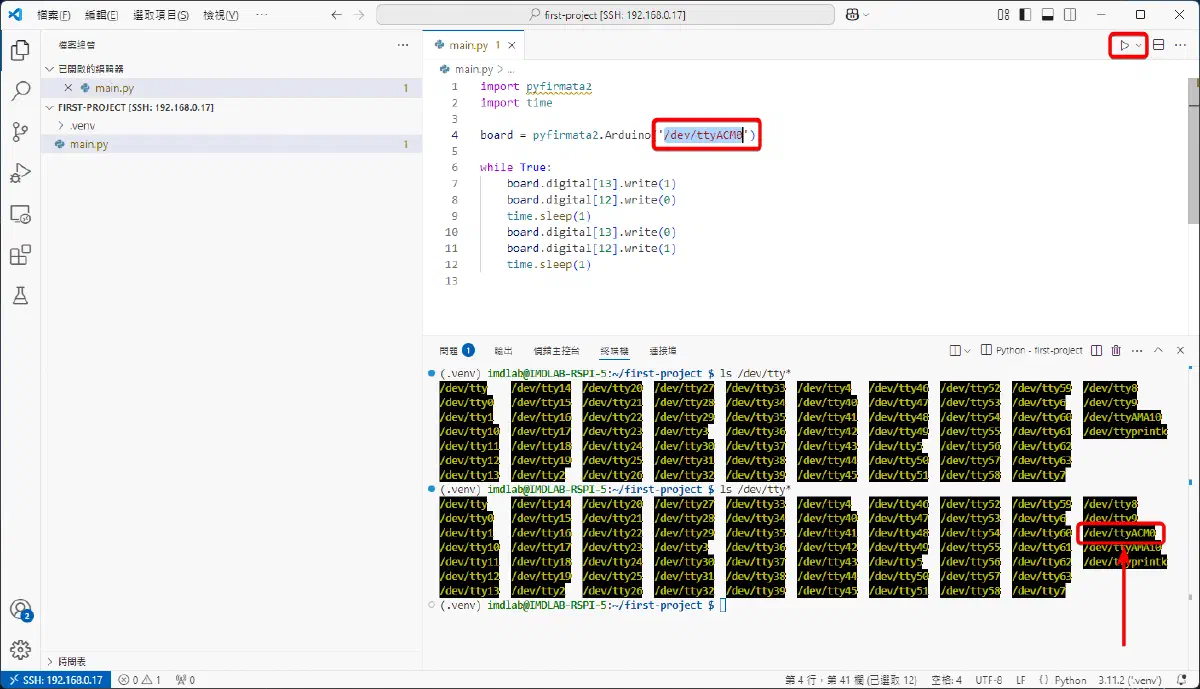The height and width of the screenshot is (689, 1200).
Task: Toggle the split editor layout icon
Action: (x=1158, y=45)
